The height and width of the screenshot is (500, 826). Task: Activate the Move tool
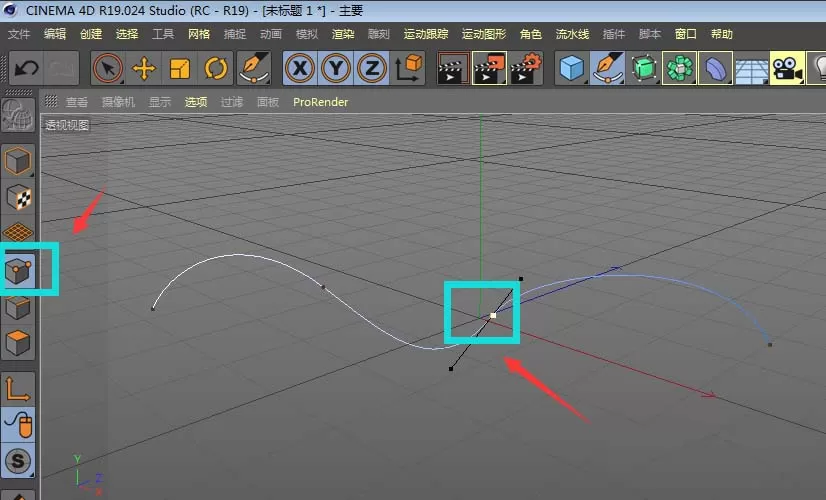[144, 68]
